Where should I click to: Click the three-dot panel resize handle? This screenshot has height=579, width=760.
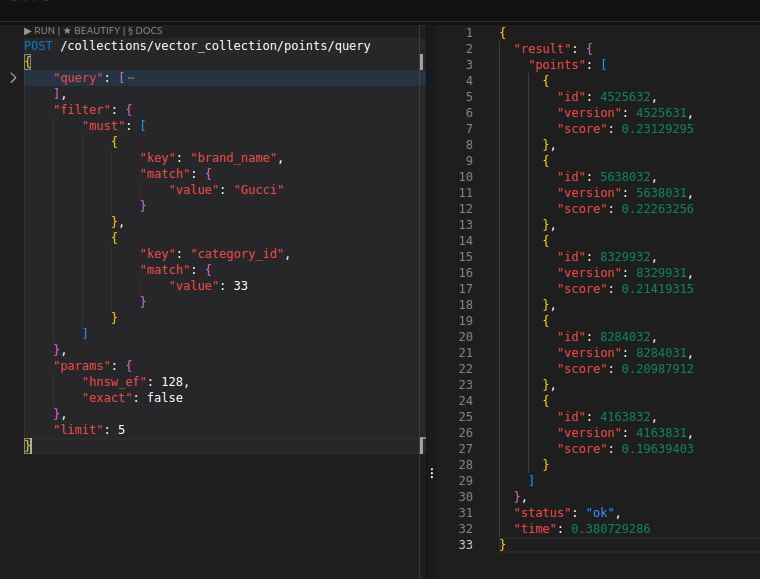click(431, 472)
